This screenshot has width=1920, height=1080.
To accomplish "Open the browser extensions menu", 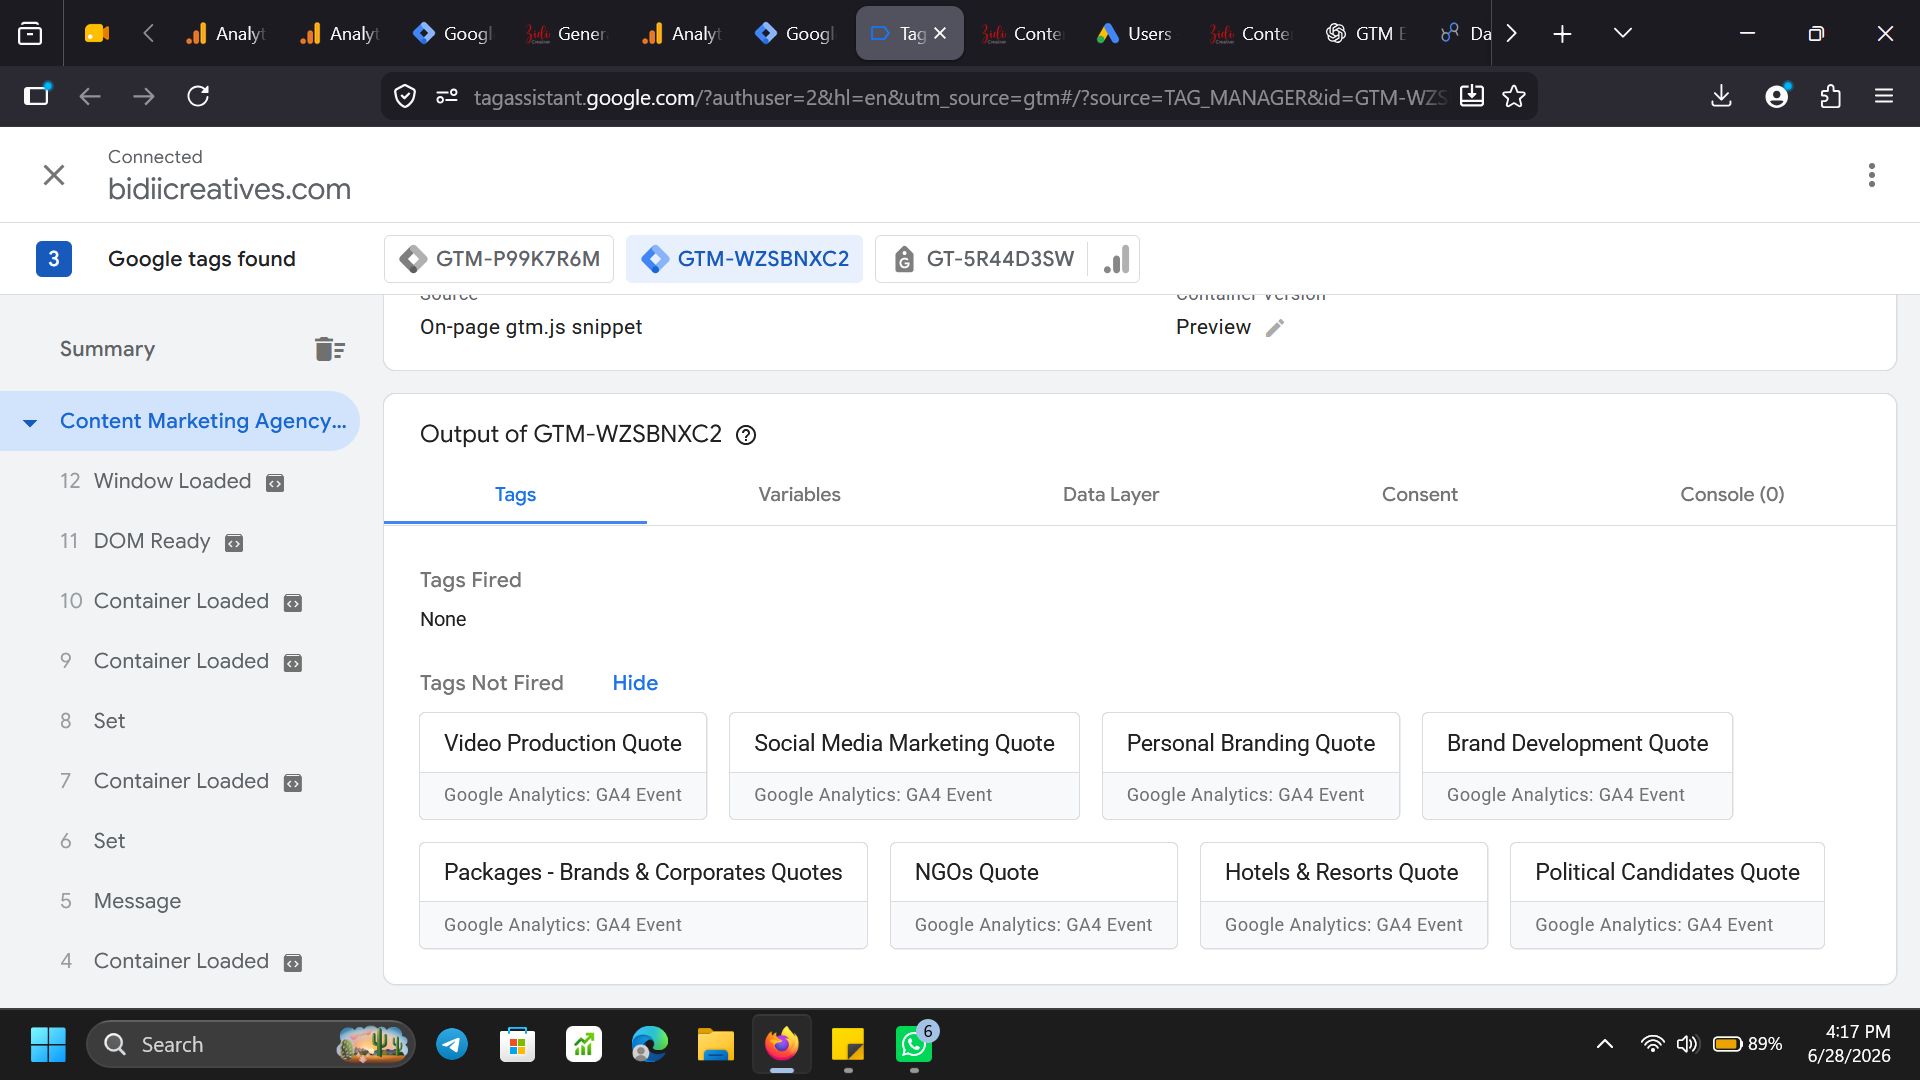I will 1830,96.
